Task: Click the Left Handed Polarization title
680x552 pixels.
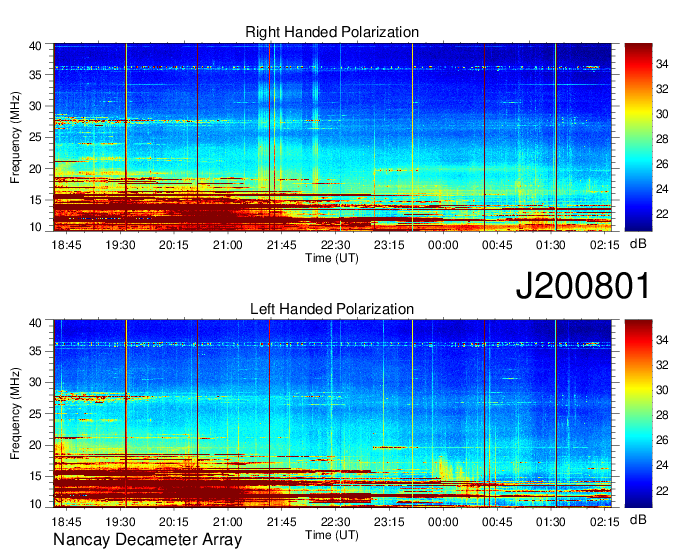Action: (332, 309)
